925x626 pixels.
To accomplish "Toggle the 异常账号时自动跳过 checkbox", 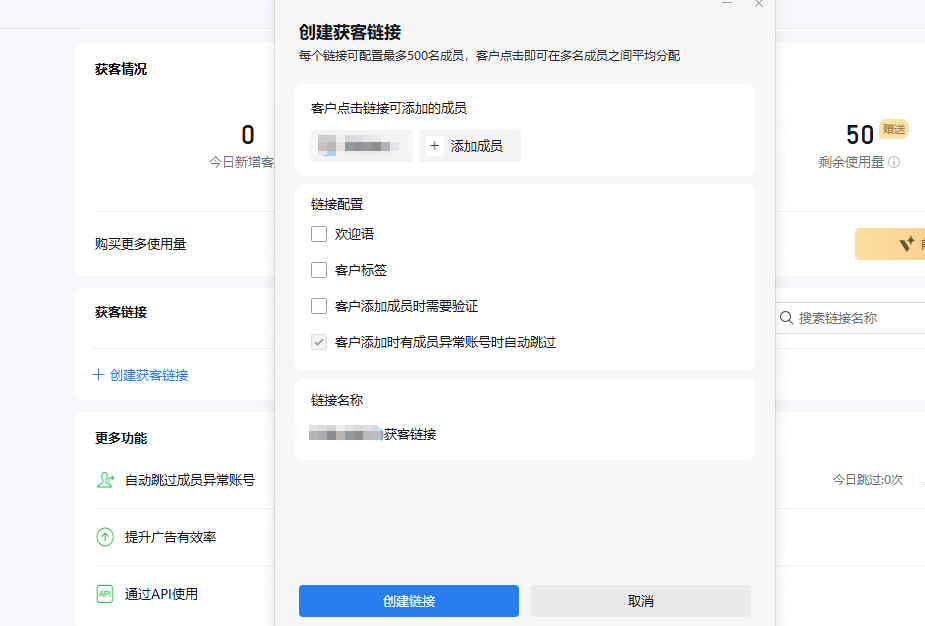I will click(x=319, y=342).
